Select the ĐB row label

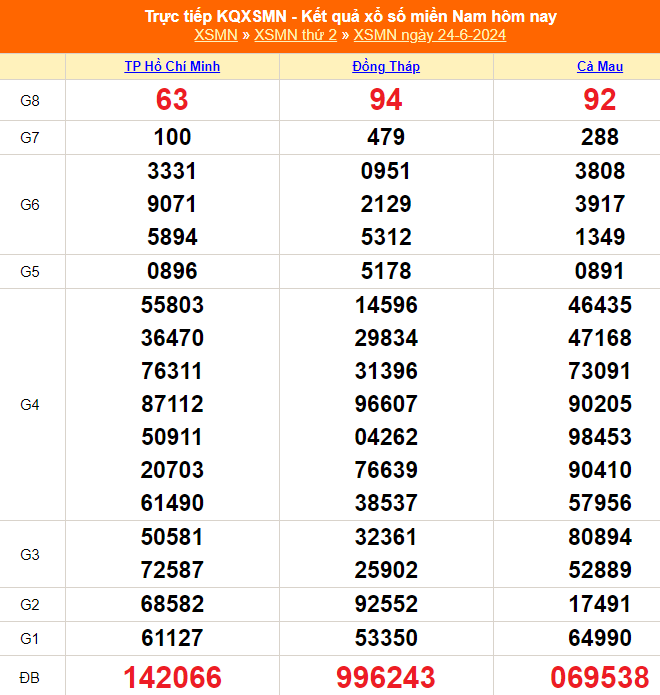[x=30, y=677]
